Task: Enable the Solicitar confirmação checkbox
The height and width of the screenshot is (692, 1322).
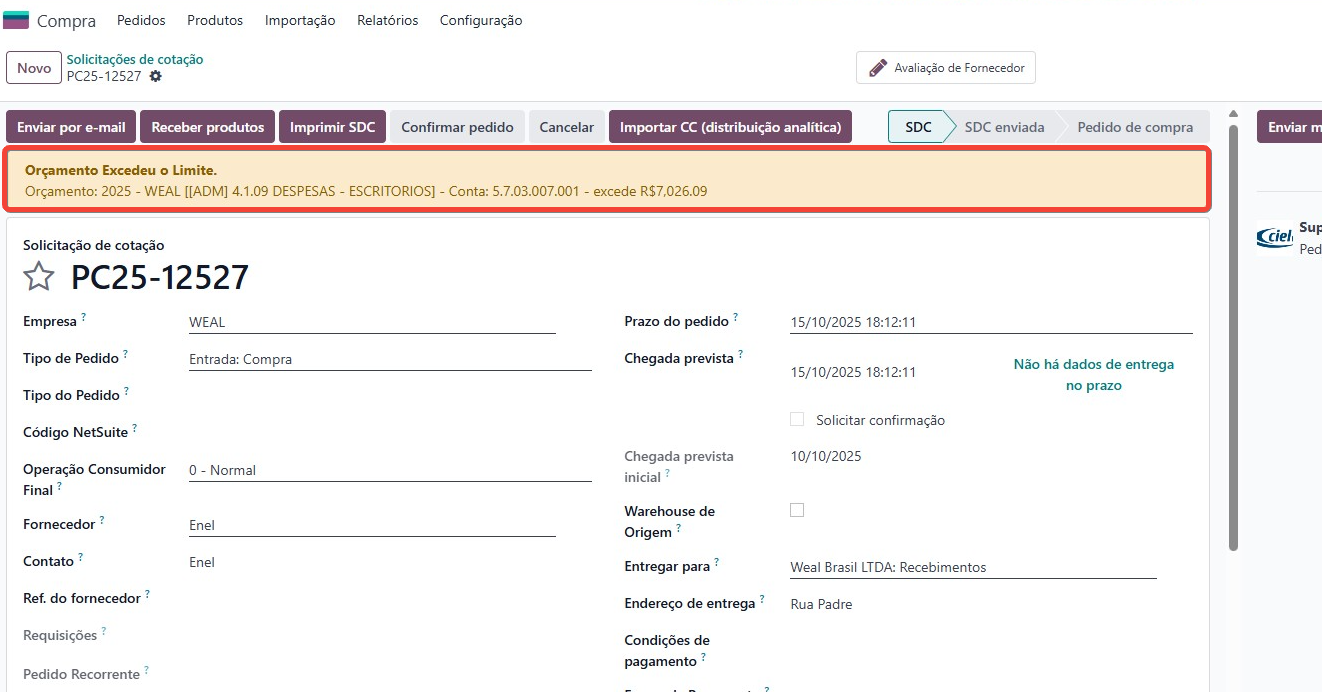Action: click(x=797, y=419)
